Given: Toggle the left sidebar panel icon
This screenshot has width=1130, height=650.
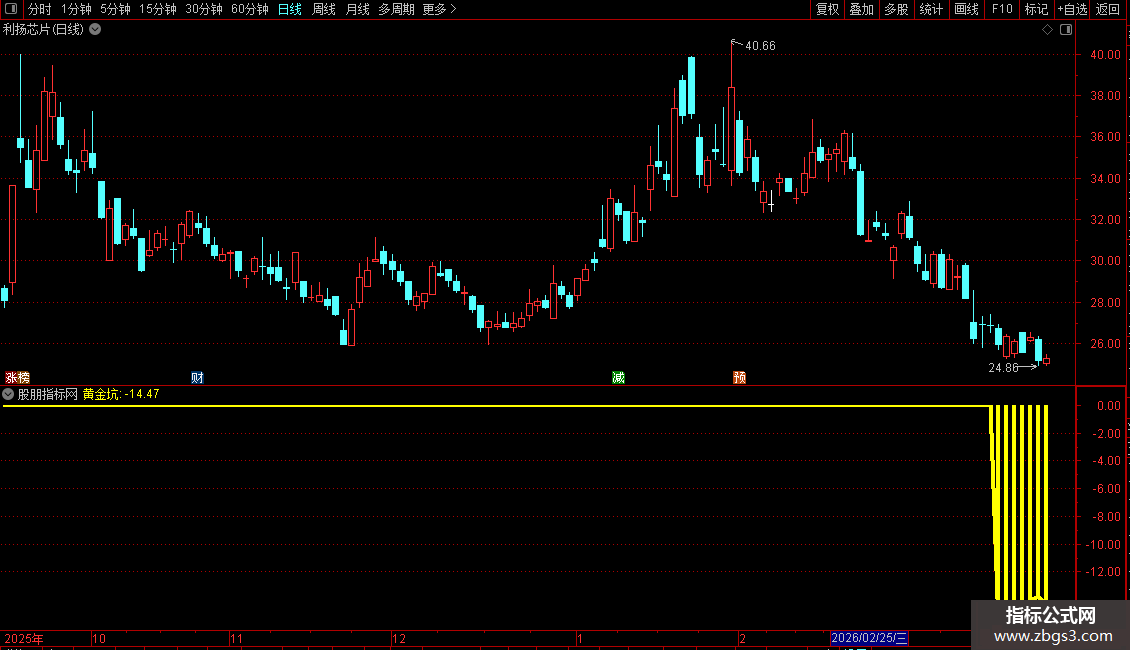Looking at the screenshot, I should pyautogui.click(x=11, y=9).
